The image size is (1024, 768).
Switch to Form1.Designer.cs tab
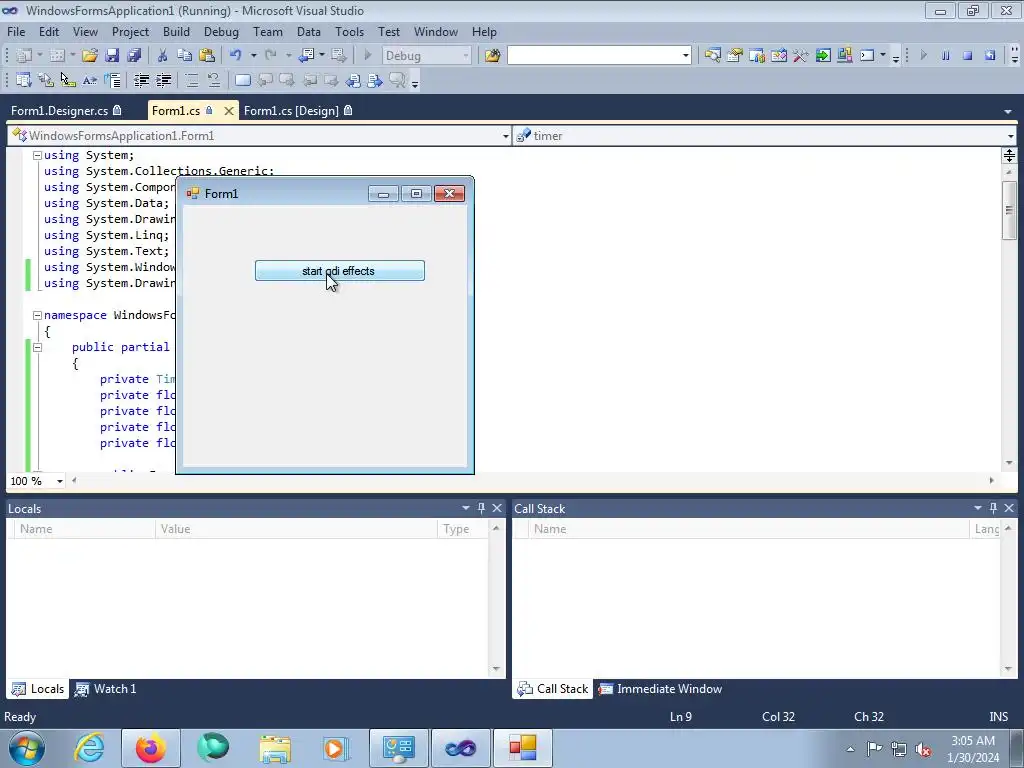click(x=66, y=110)
